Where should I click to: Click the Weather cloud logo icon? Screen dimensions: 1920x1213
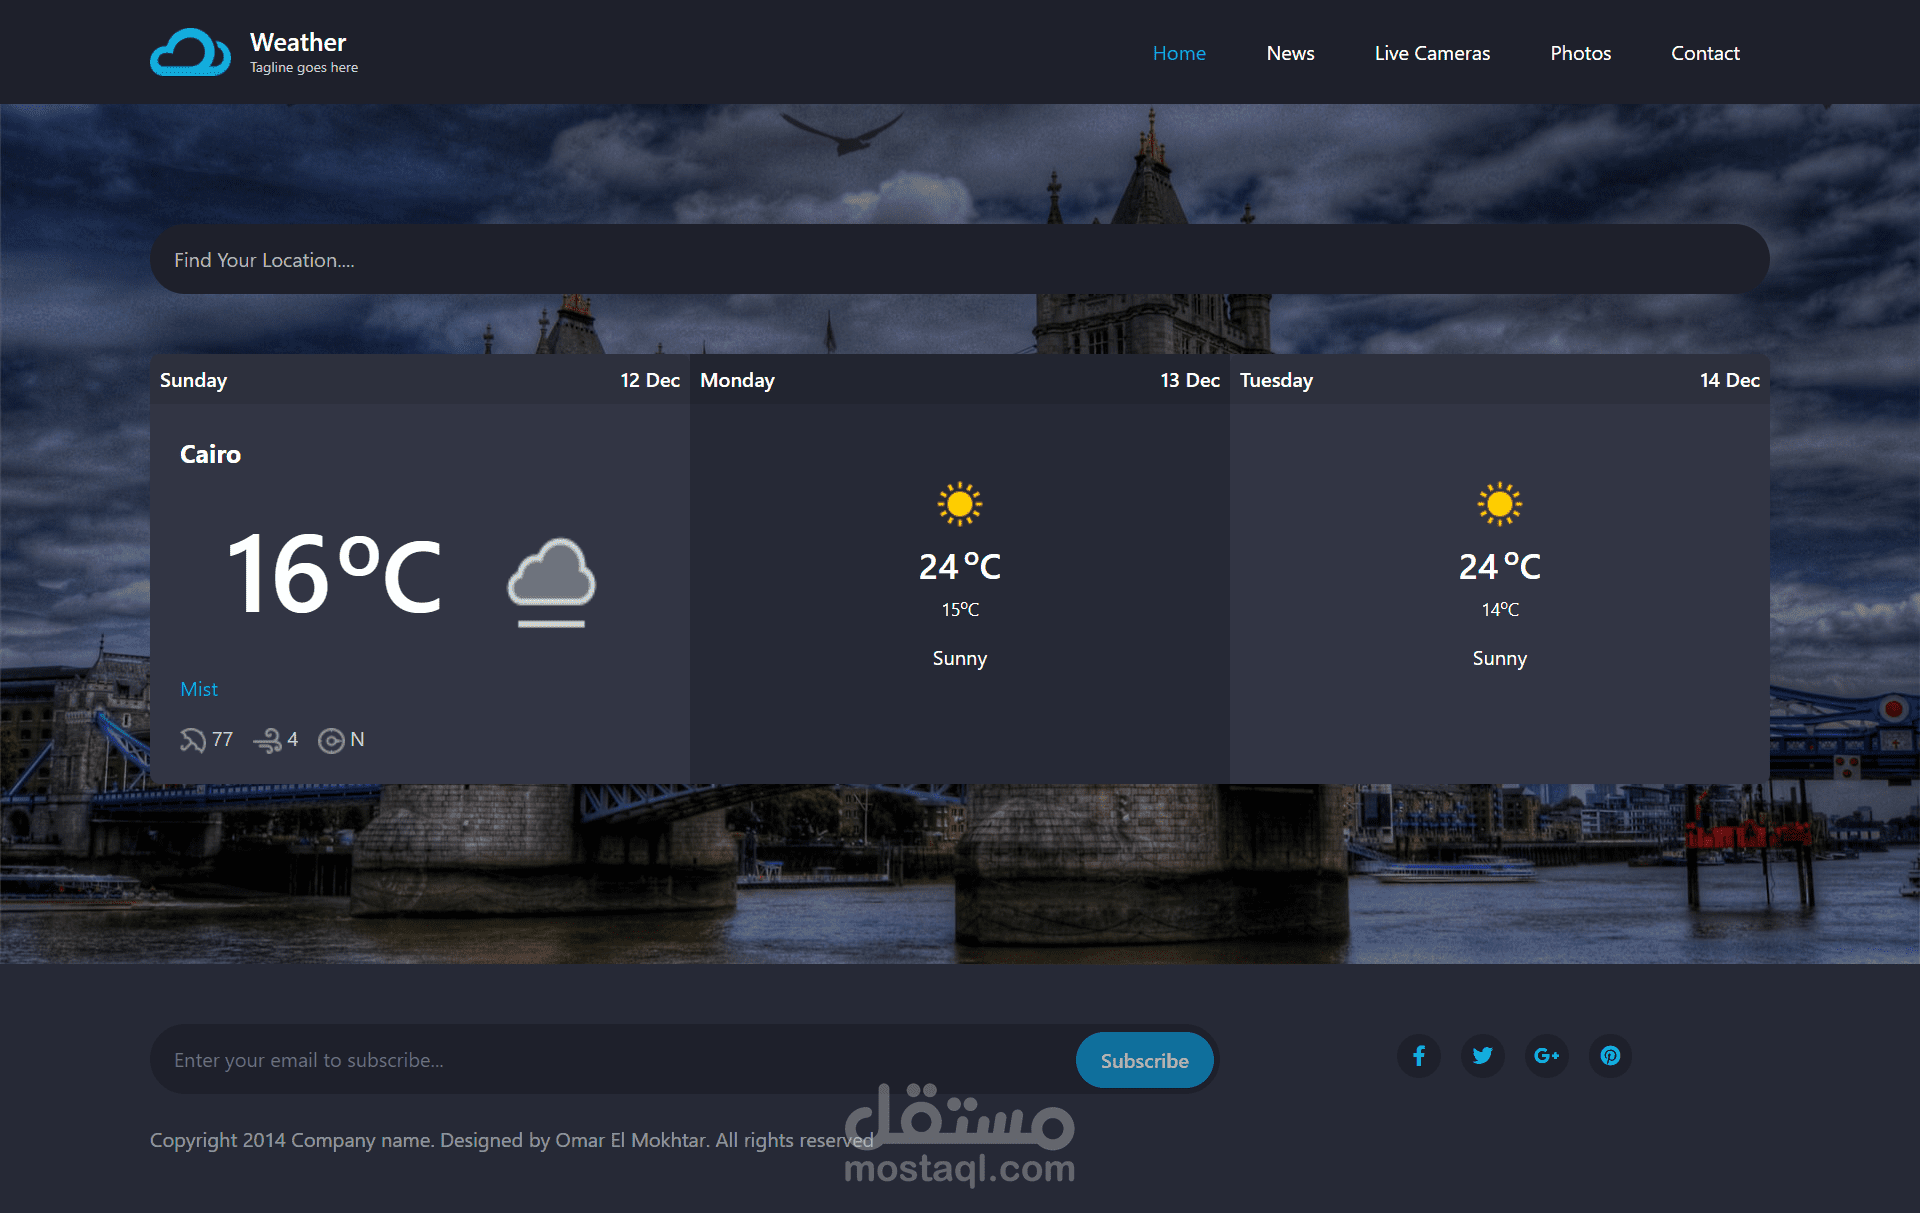pyautogui.click(x=190, y=53)
